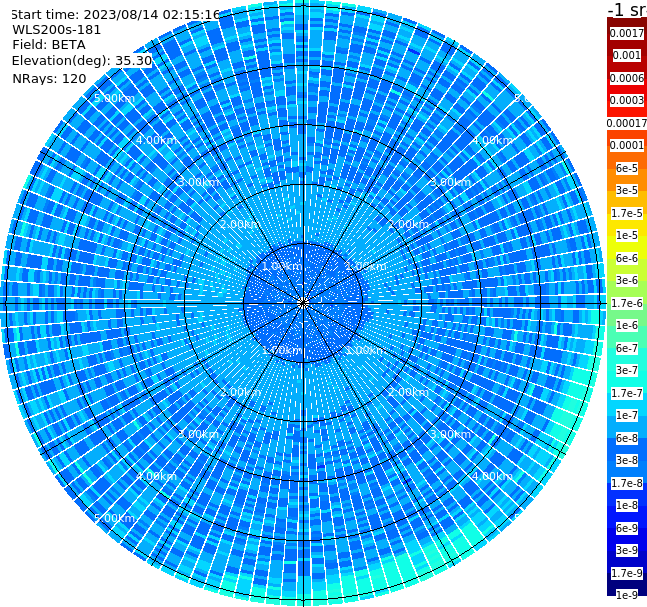
Task: Click the 0.0003 color scale label
Action: [627, 100]
